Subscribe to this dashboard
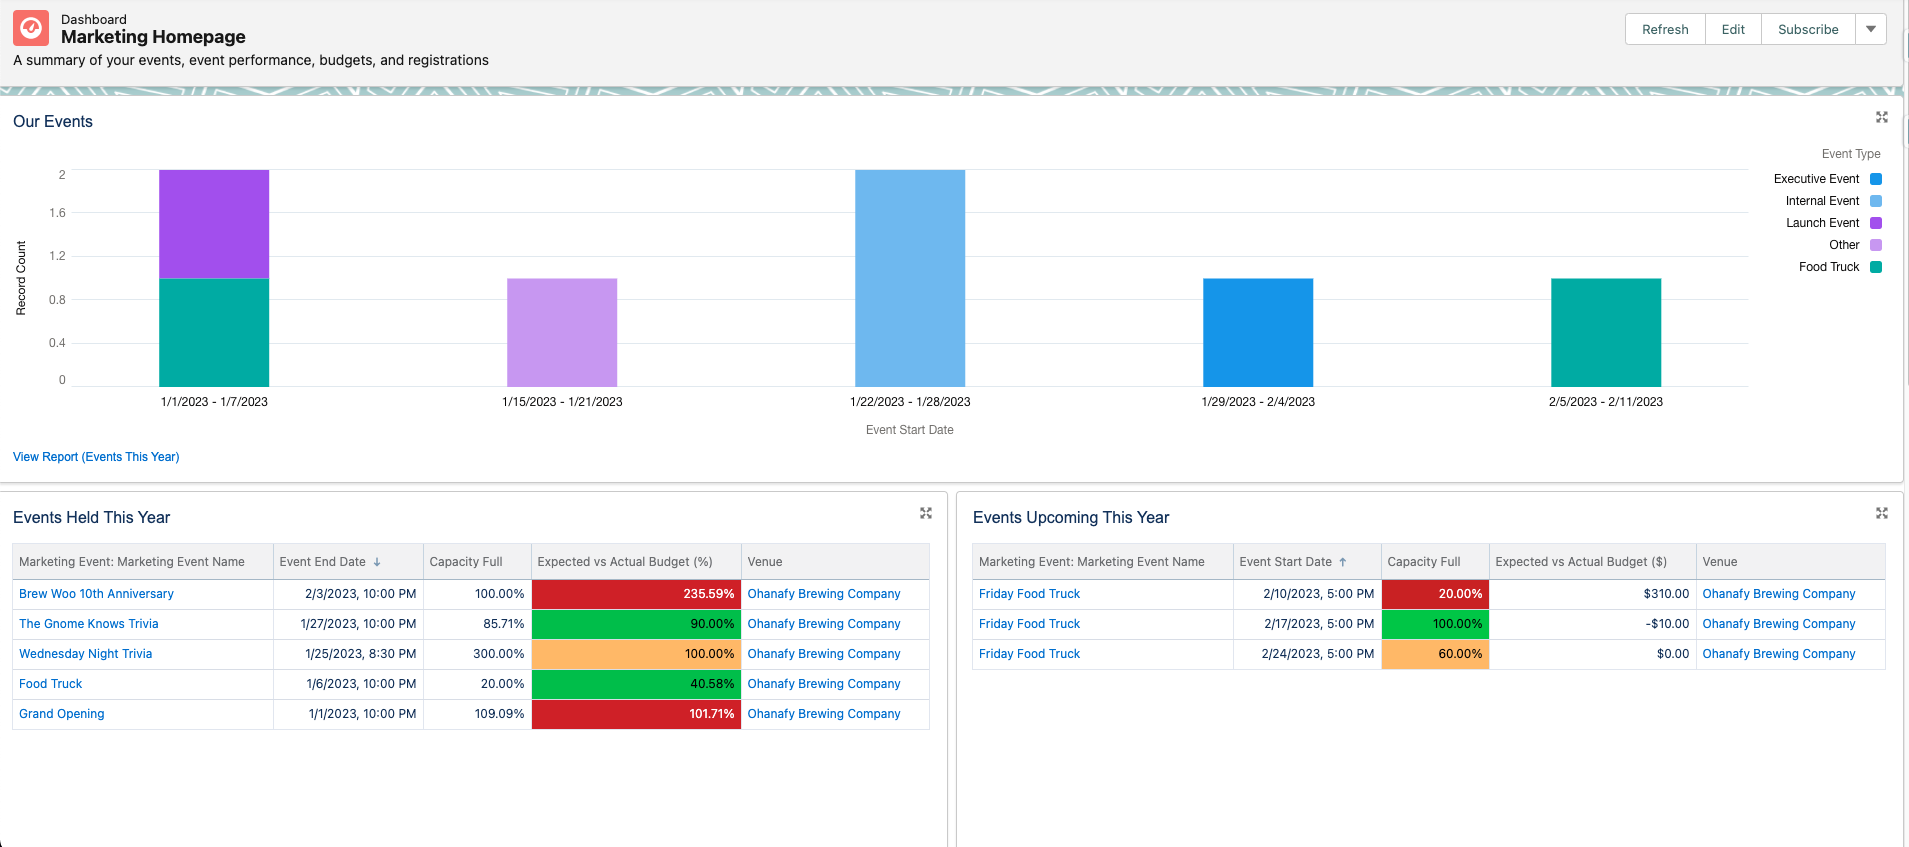Image resolution: width=1909 pixels, height=847 pixels. (1808, 29)
